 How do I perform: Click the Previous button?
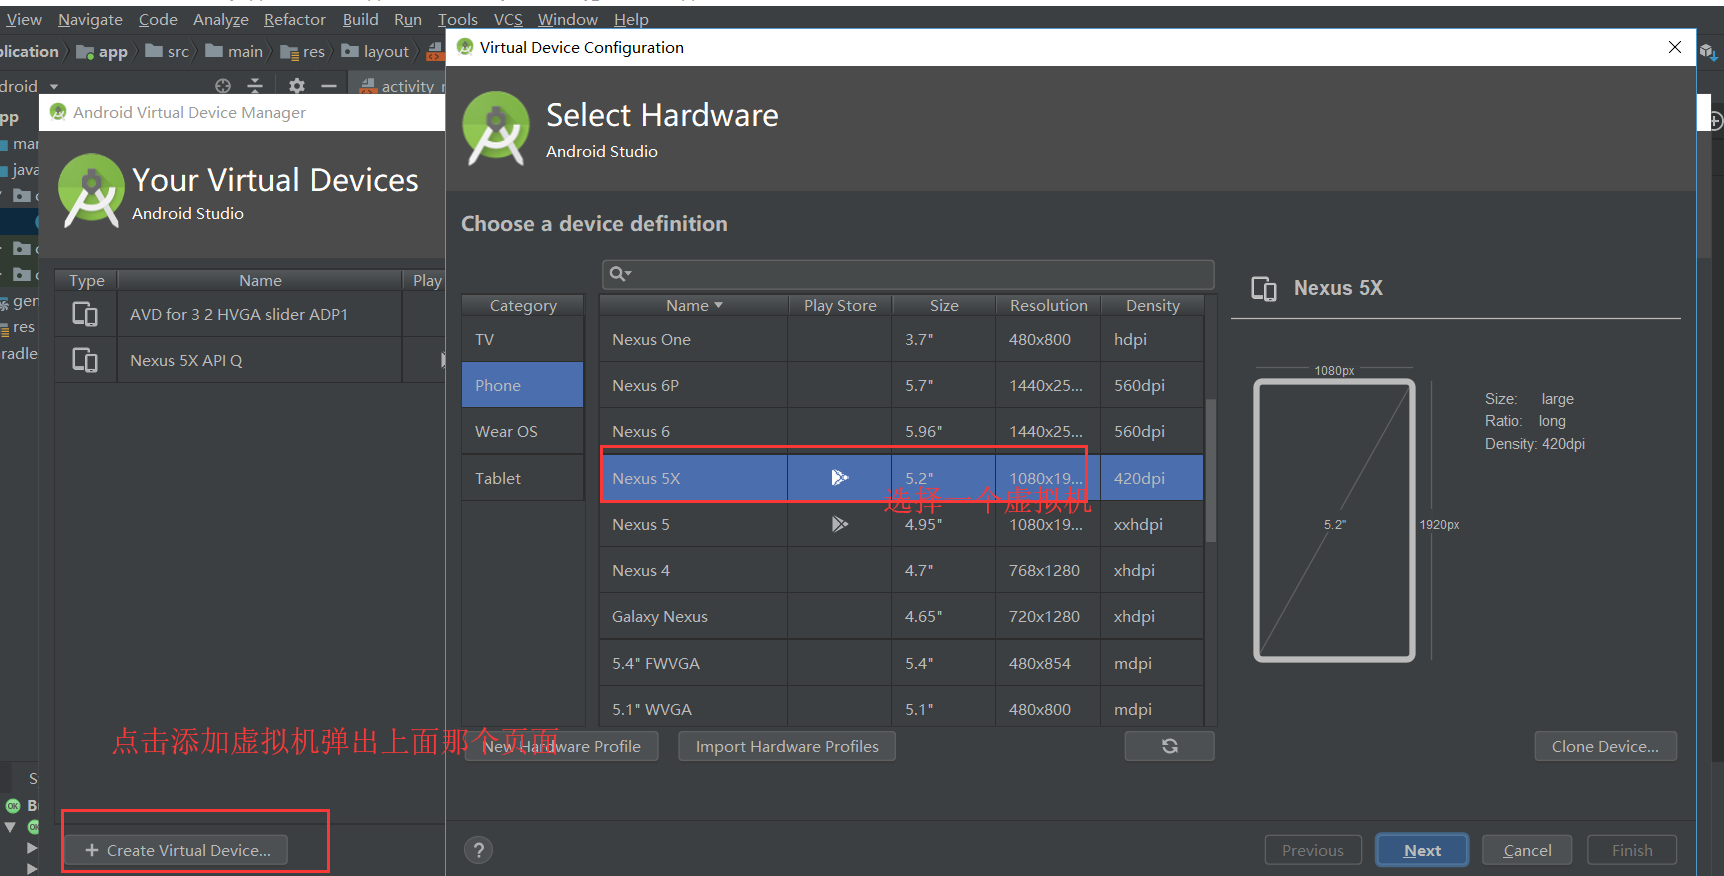point(1313,850)
